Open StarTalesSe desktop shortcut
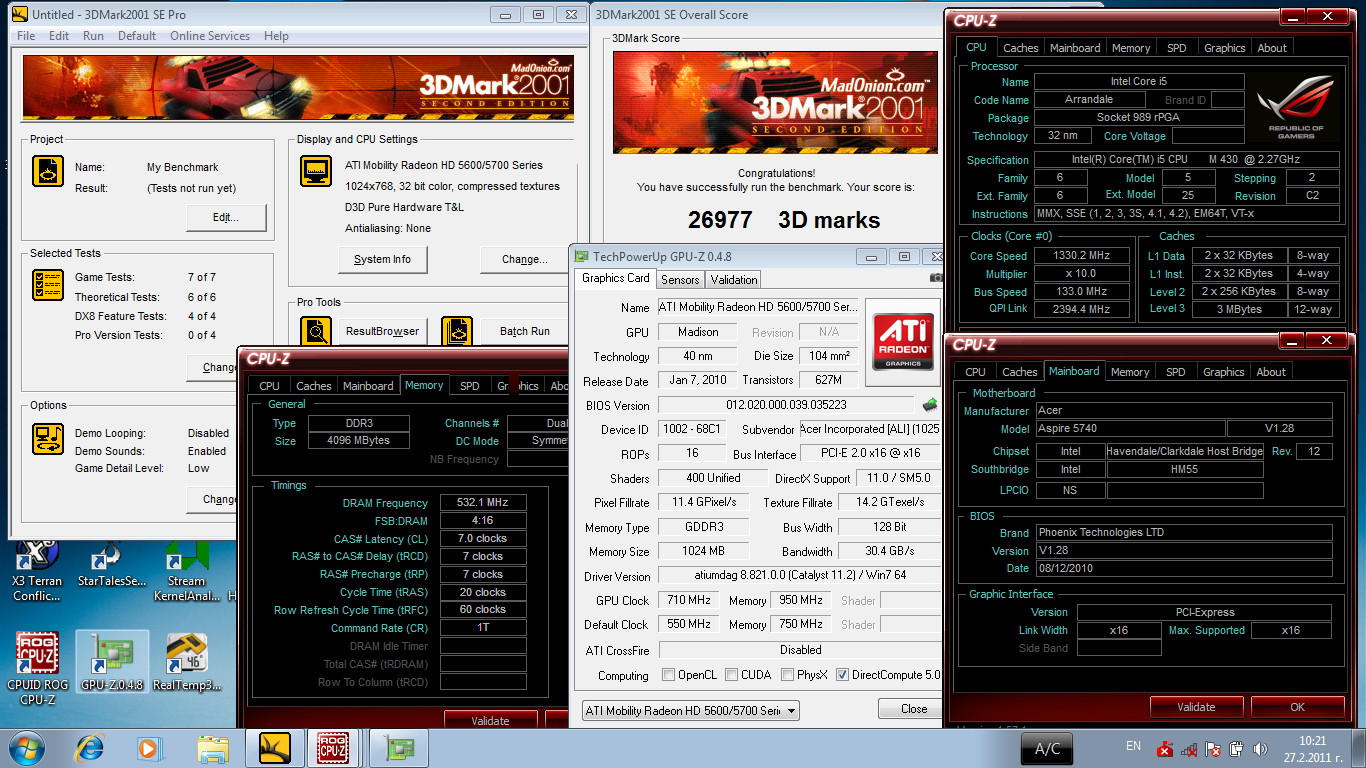1366x768 pixels. point(112,566)
